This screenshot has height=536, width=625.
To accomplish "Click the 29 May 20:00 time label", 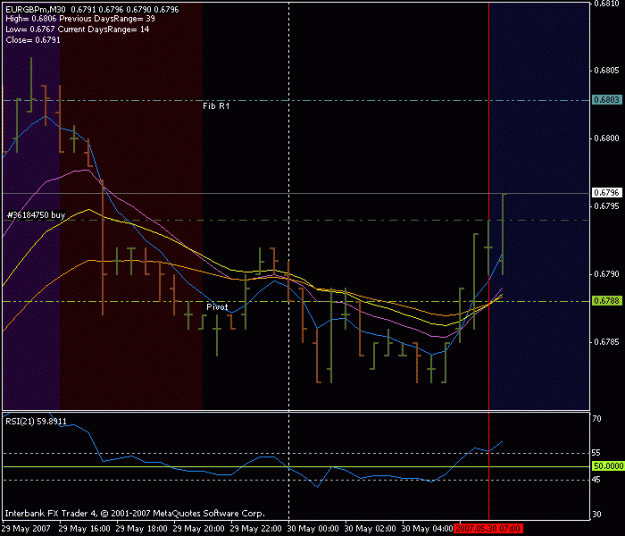I will pyautogui.click(x=199, y=529).
